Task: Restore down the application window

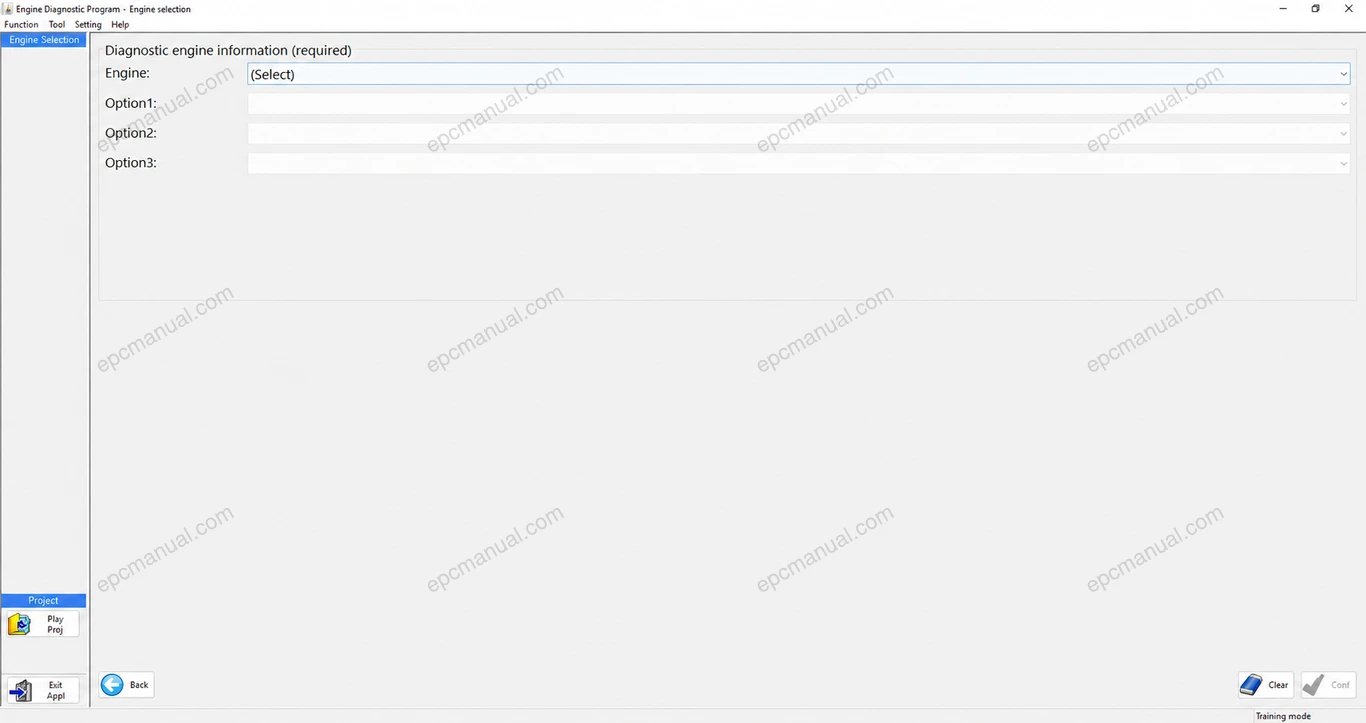Action: pos(1315,9)
